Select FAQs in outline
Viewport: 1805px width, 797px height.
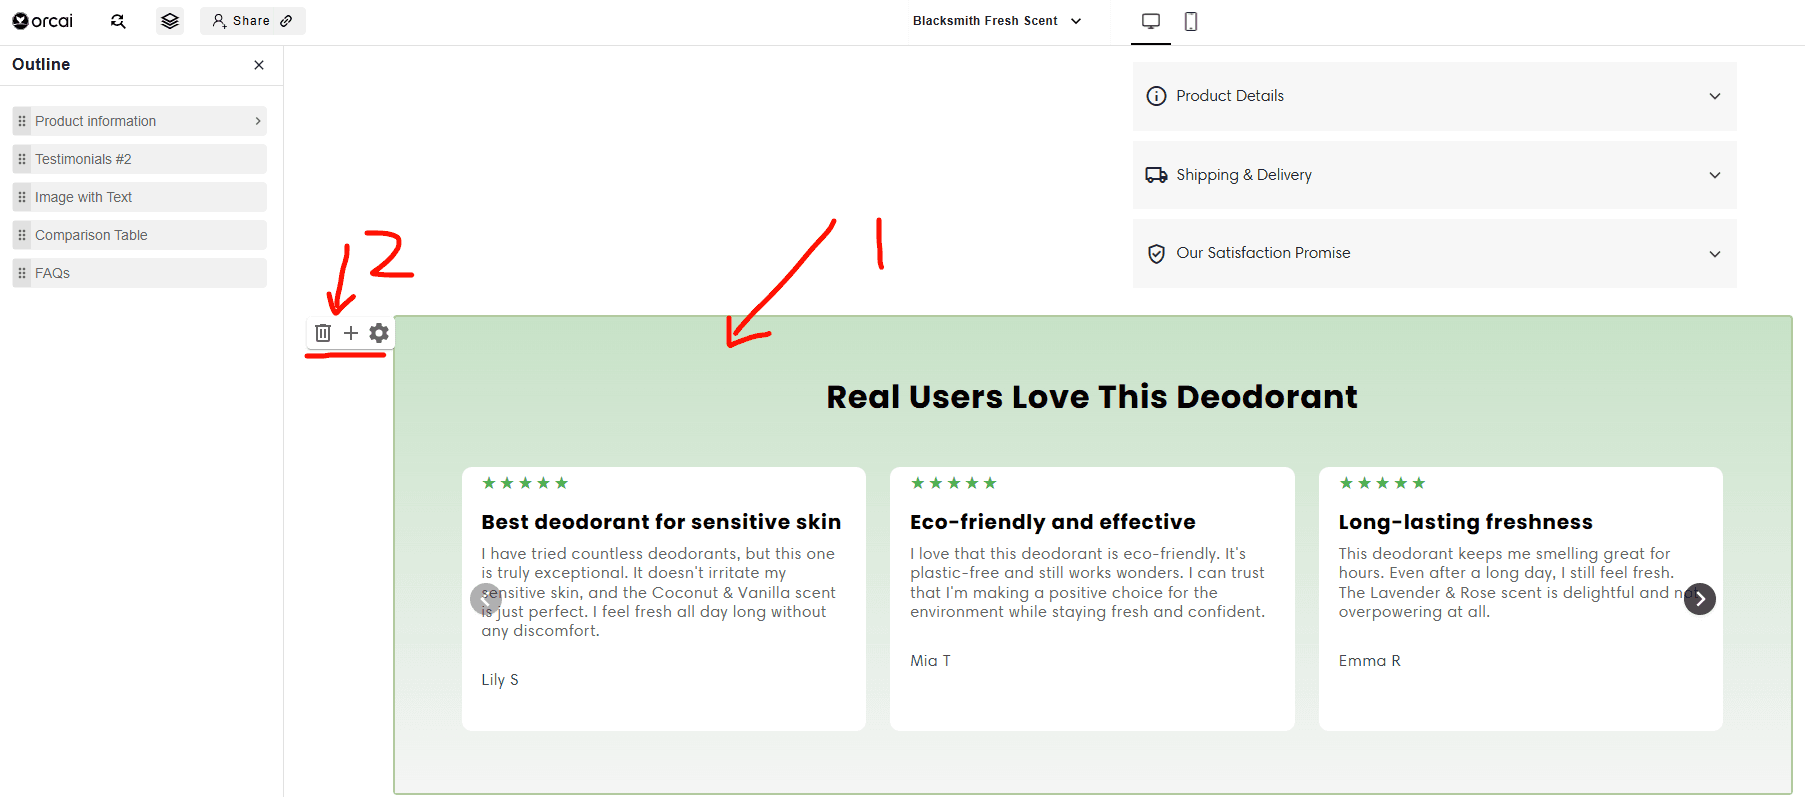[x=140, y=273]
